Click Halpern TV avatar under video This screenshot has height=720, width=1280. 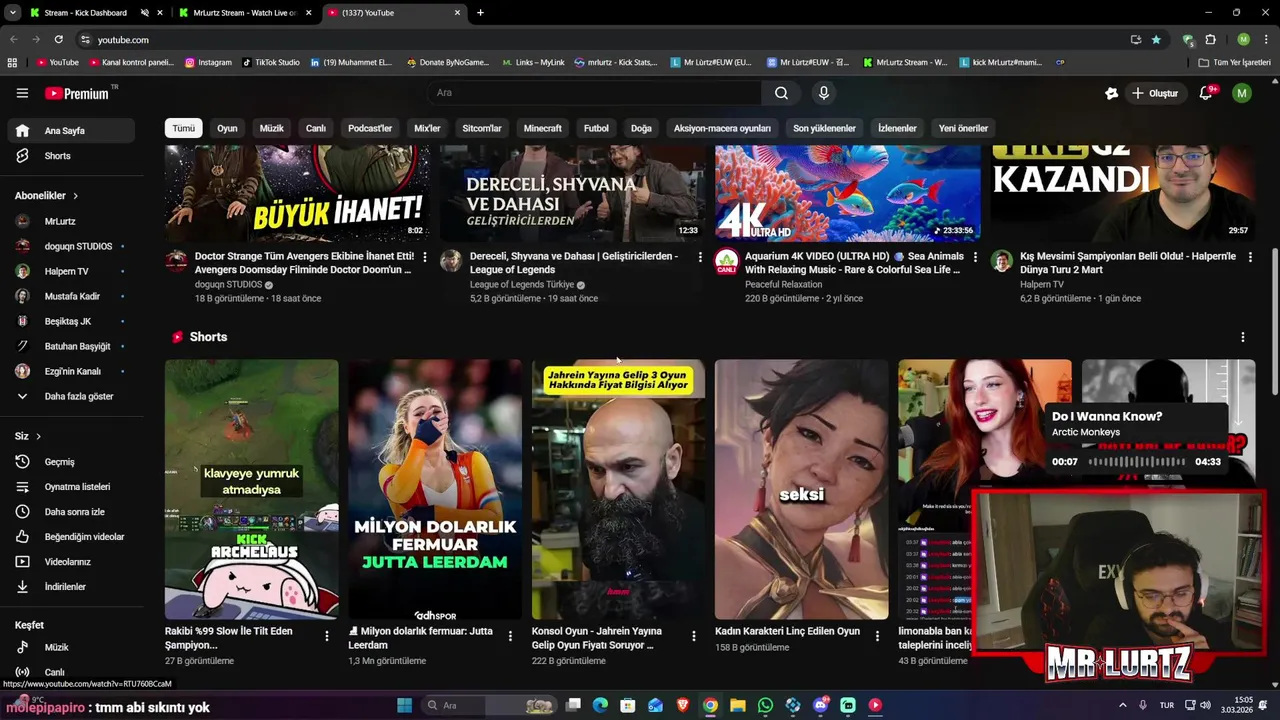(x=1001, y=261)
